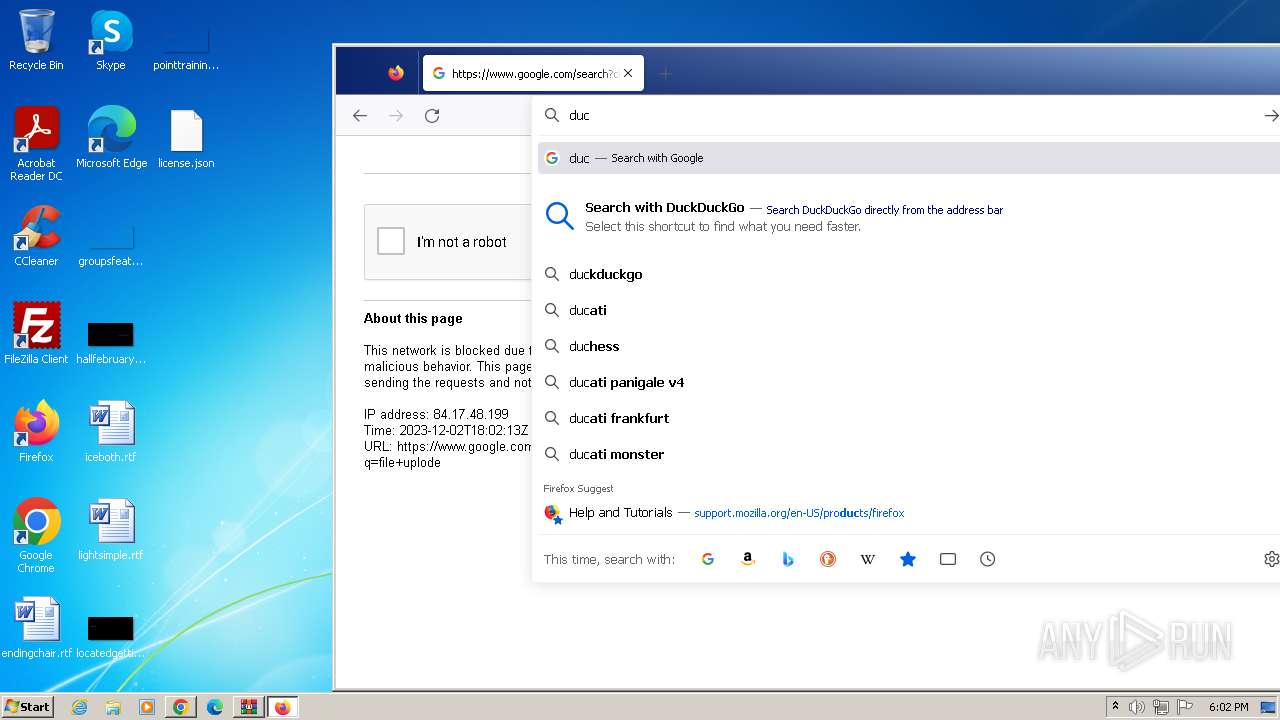The height and width of the screenshot is (720, 1280).
Task: Close the google.com search tab
Action: (628, 73)
